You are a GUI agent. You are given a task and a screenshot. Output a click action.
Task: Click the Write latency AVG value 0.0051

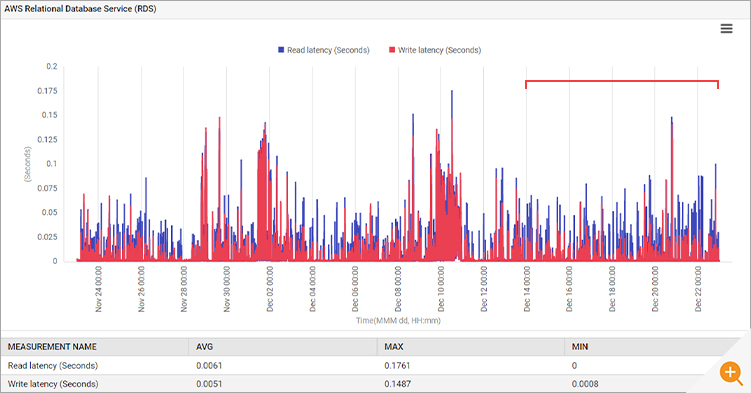[209, 384]
